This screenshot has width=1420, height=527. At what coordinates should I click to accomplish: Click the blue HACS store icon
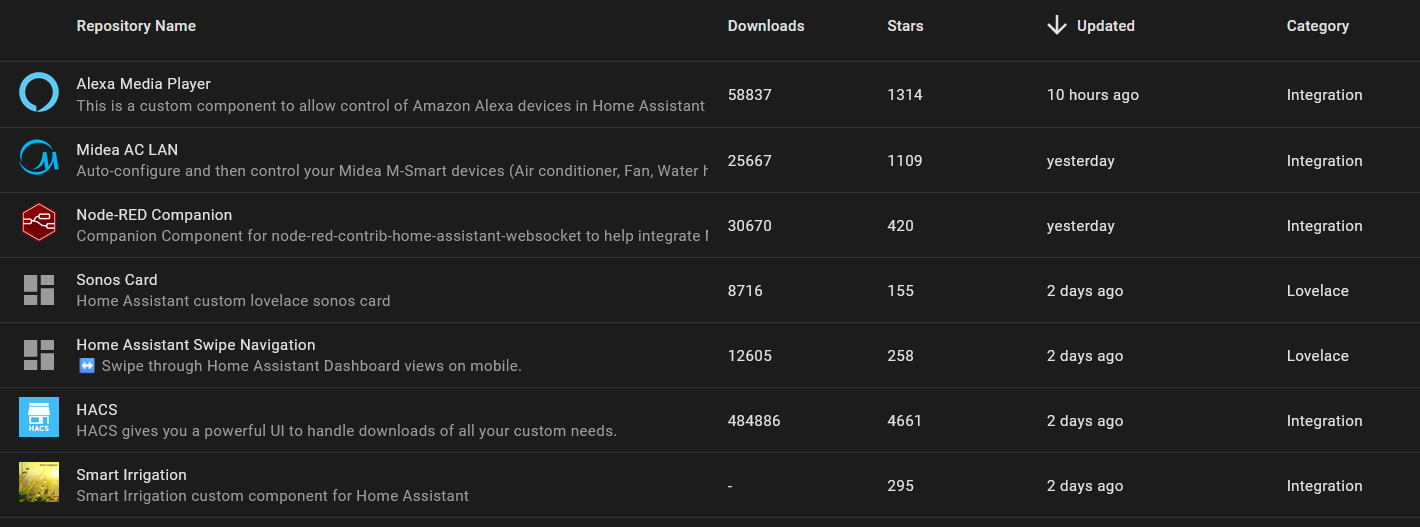tap(39, 417)
